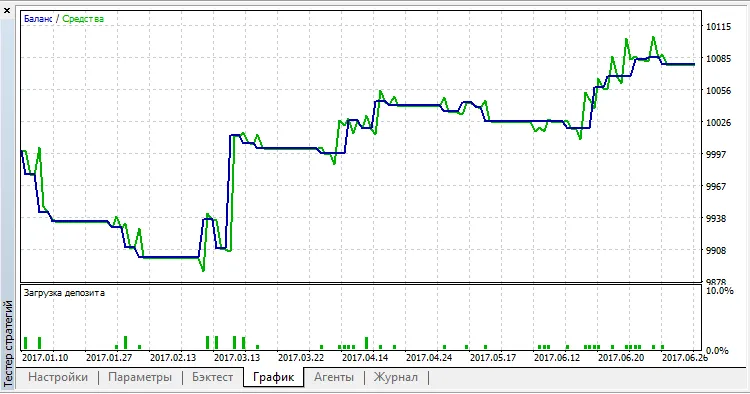This screenshot has height=394, width=750.
Task: Click the 2017.03.13 date label
Action: [x=237, y=358]
